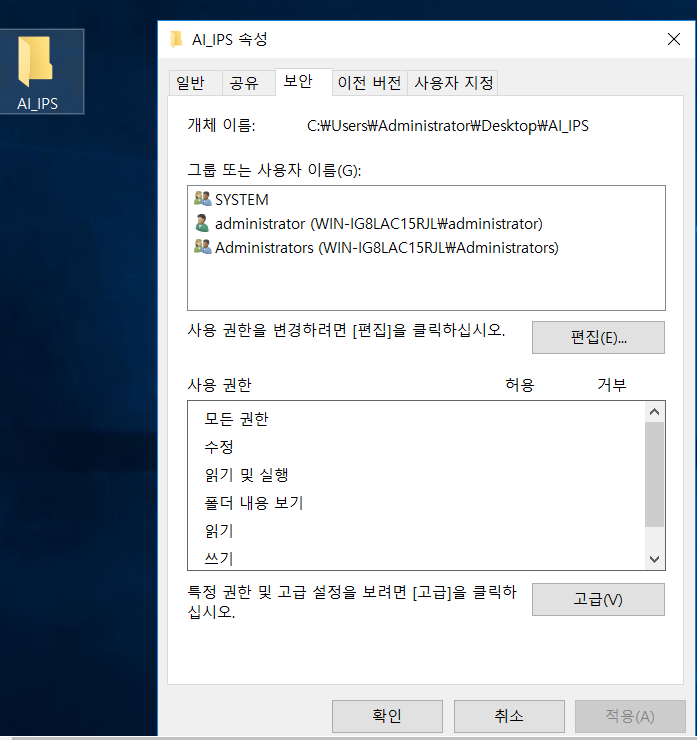Select administrator (WIN-IG8LAC15RJL\administrator) entry
Screen dimensions: 697x740
pos(426,223)
